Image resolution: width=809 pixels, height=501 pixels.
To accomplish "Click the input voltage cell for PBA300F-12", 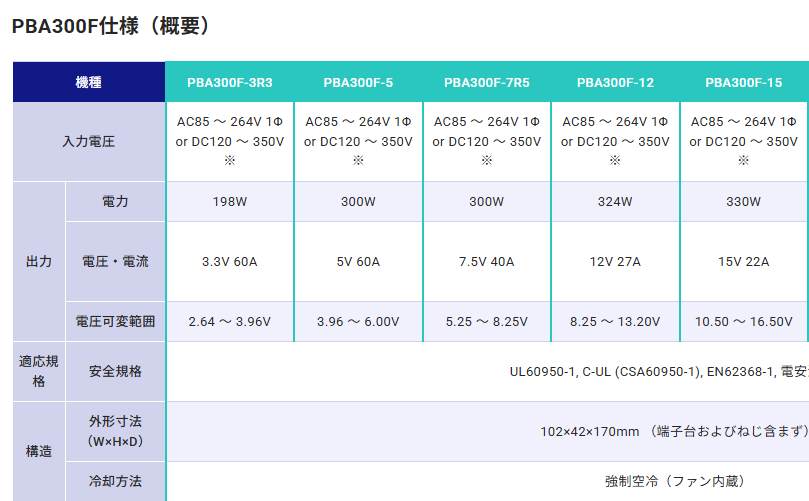I will tap(615, 141).
